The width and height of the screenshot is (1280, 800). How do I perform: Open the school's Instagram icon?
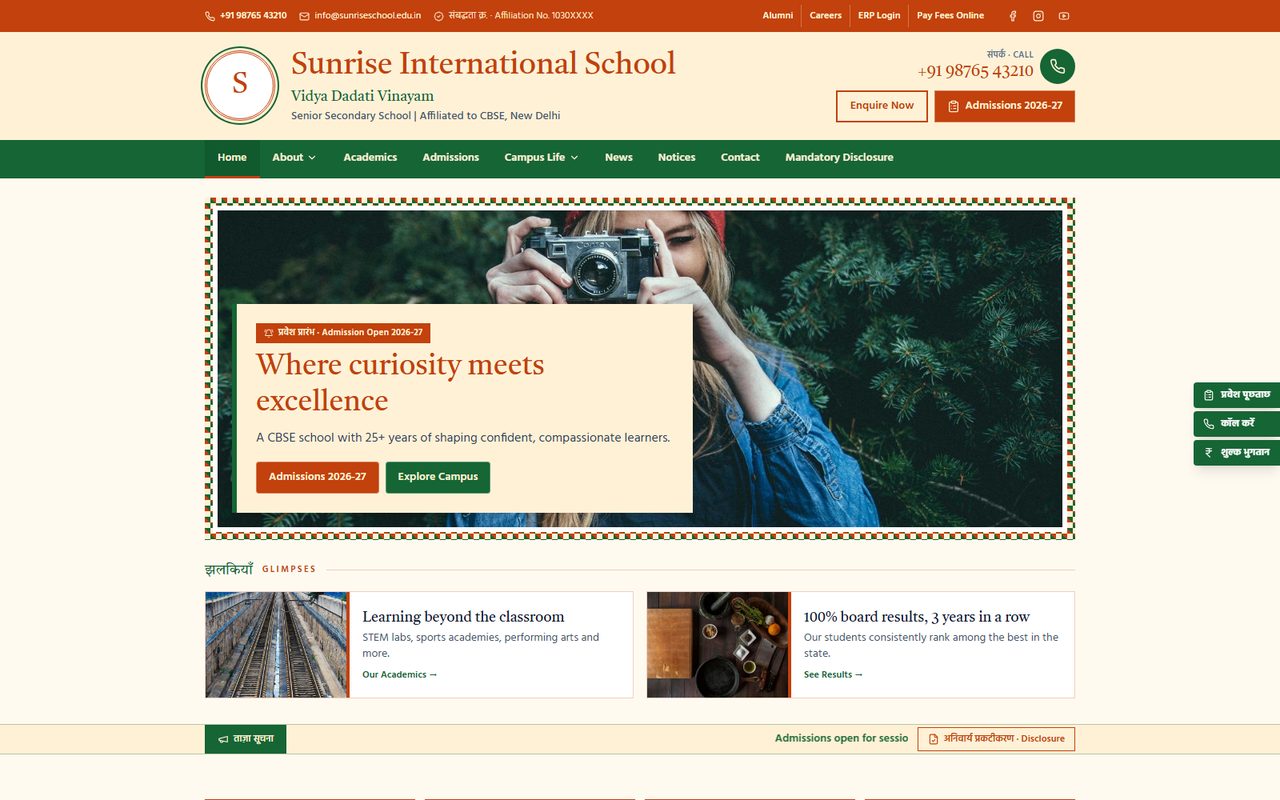point(1038,16)
